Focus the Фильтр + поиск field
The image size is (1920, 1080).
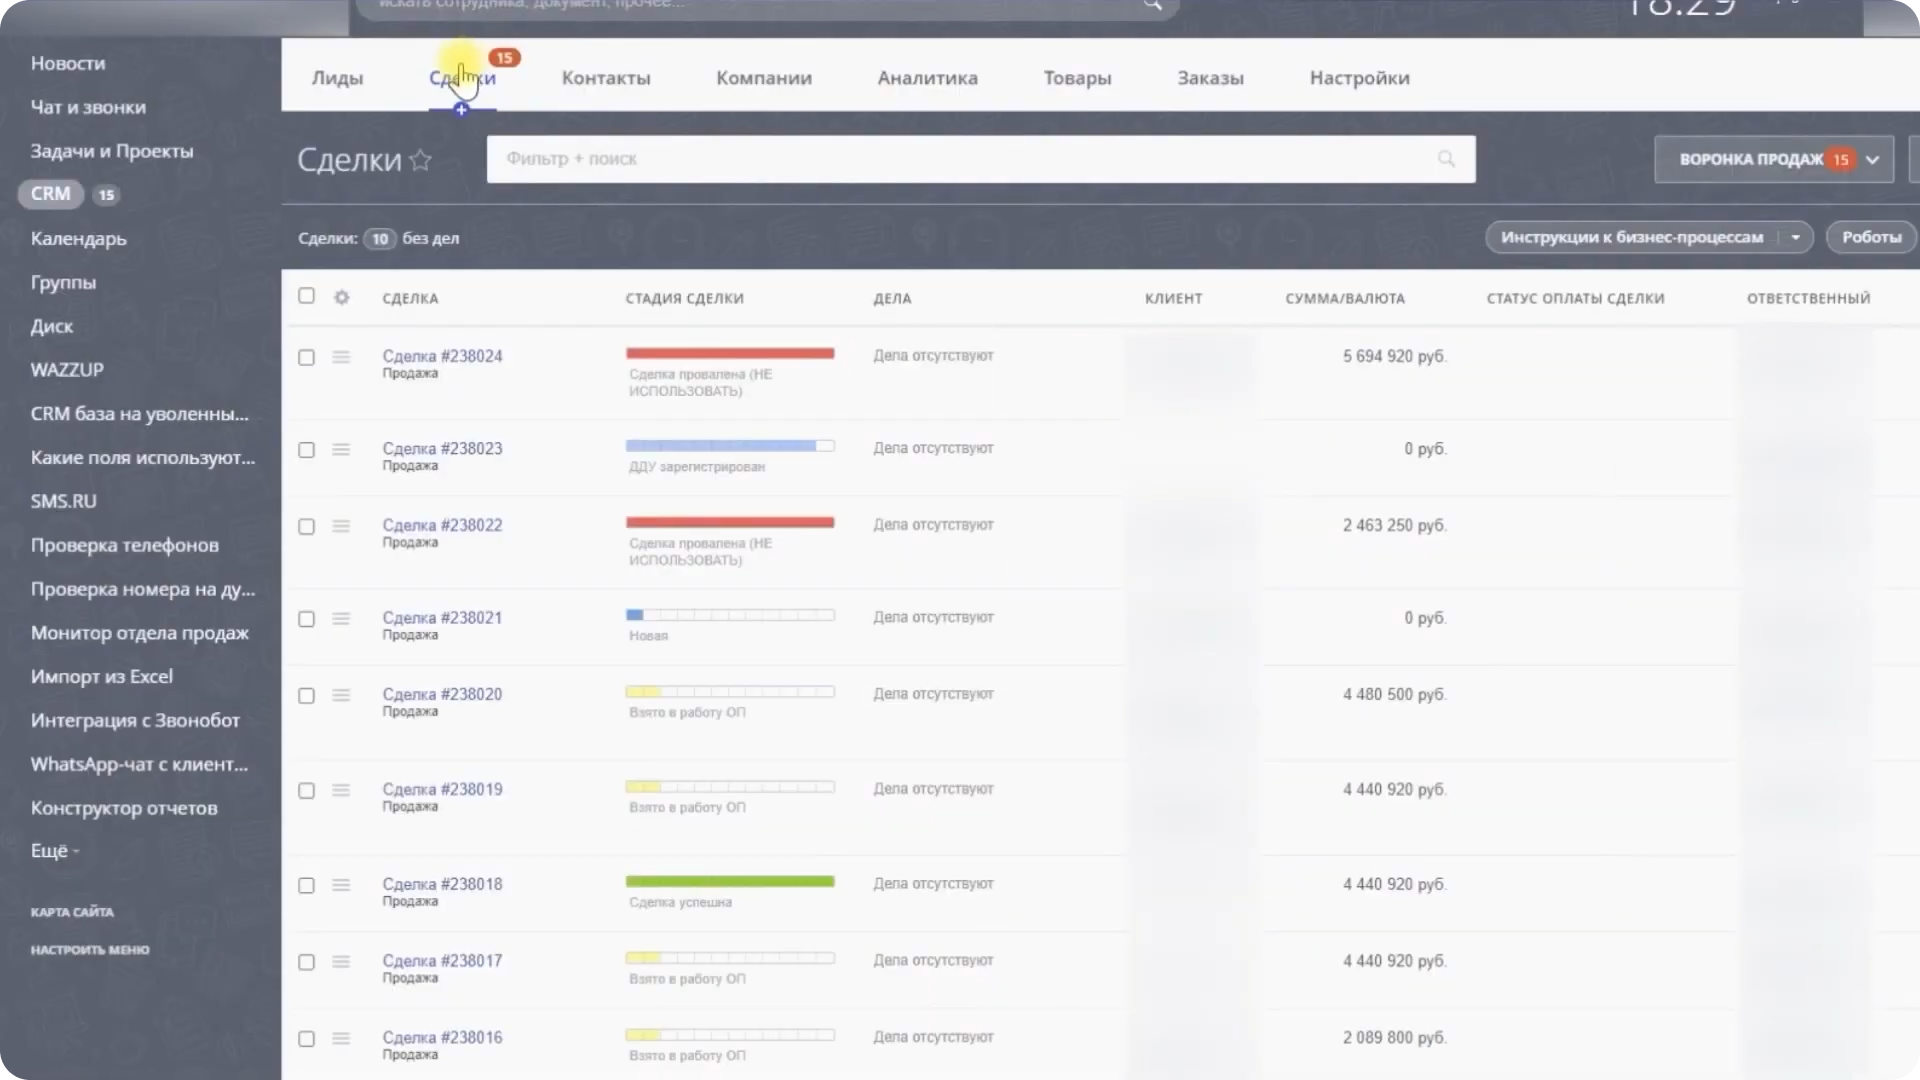[960, 159]
